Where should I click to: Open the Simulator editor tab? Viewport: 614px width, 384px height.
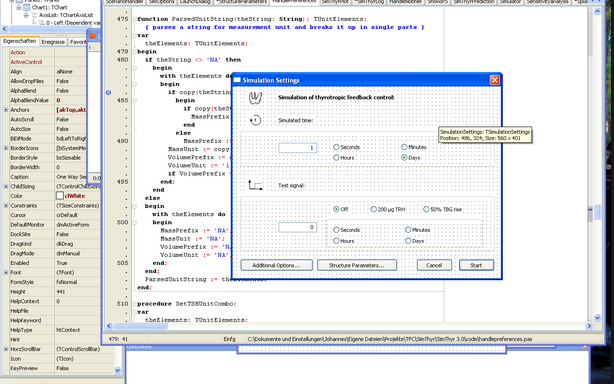point(510,2)
